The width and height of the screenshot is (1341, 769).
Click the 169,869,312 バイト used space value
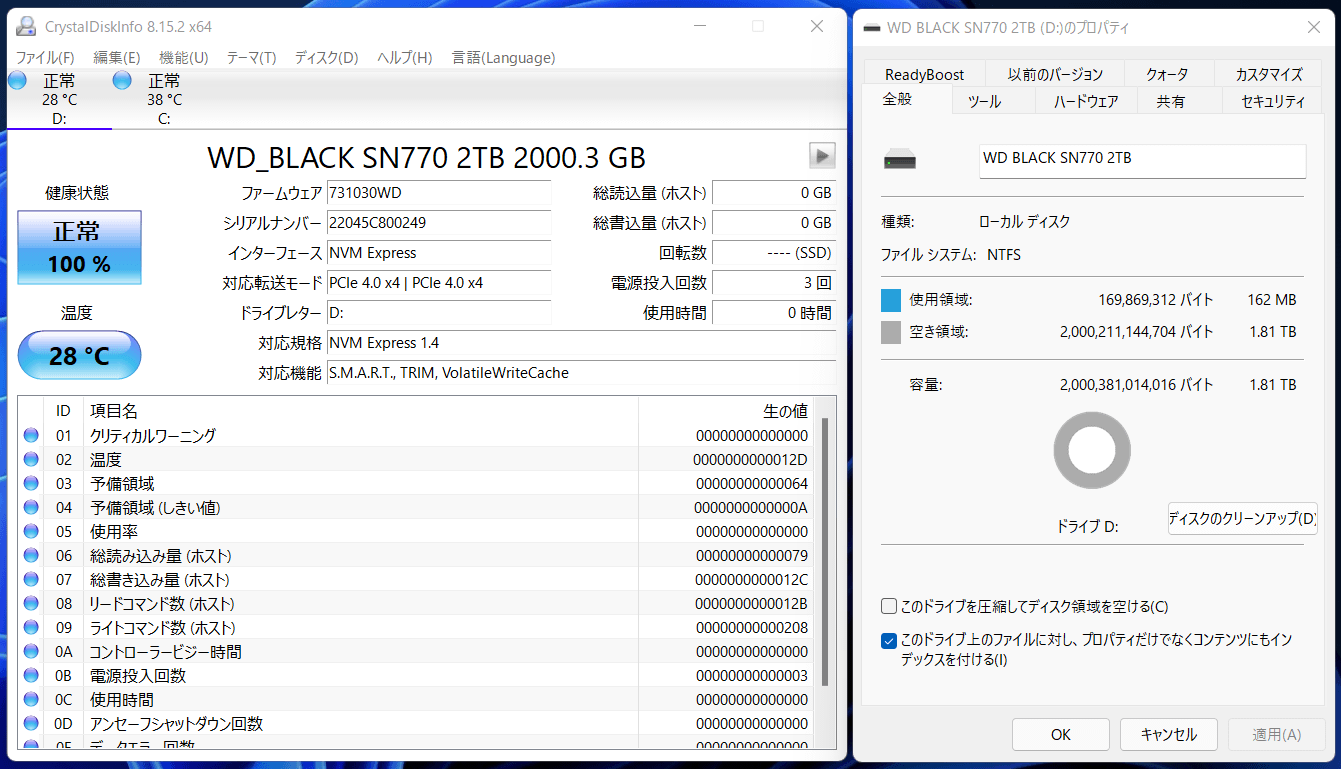point(1156,300)
